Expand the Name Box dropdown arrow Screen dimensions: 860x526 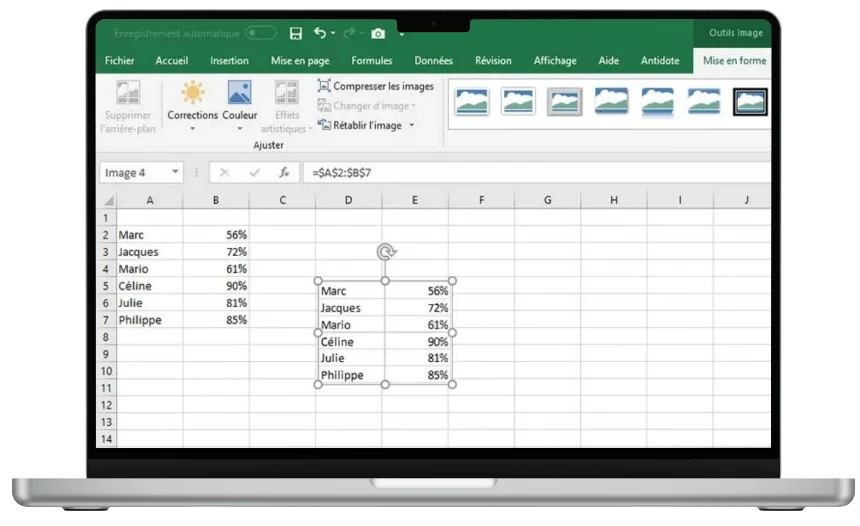pos(175,173)
